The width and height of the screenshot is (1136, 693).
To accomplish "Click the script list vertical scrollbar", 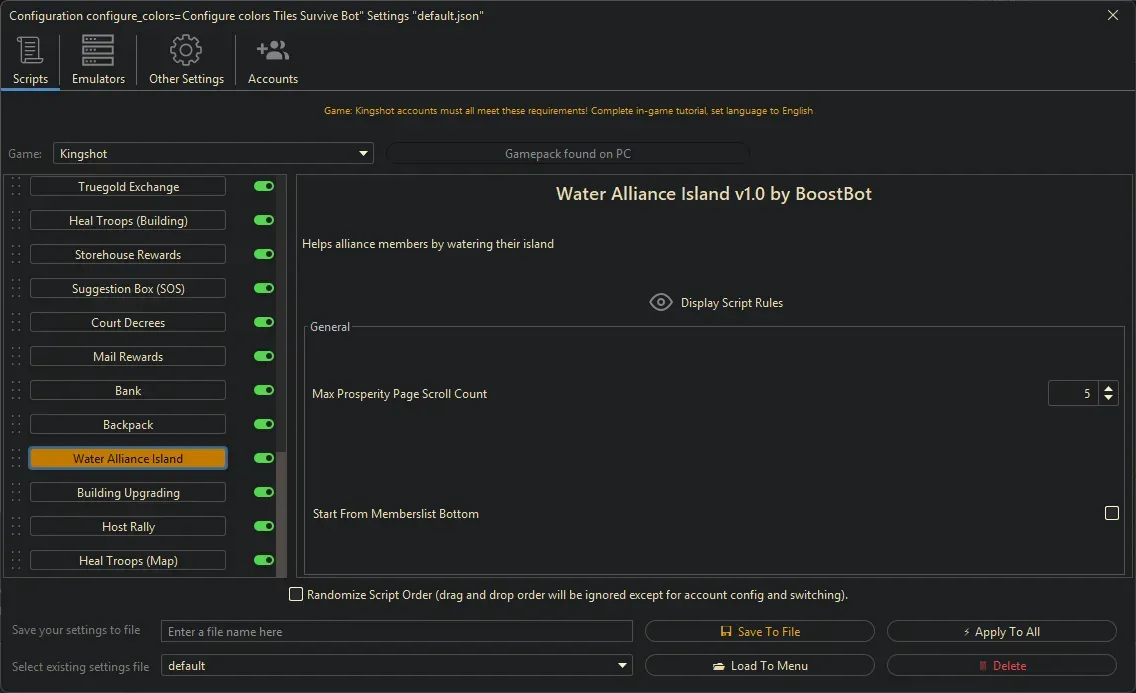I will [x=282, y=510].
